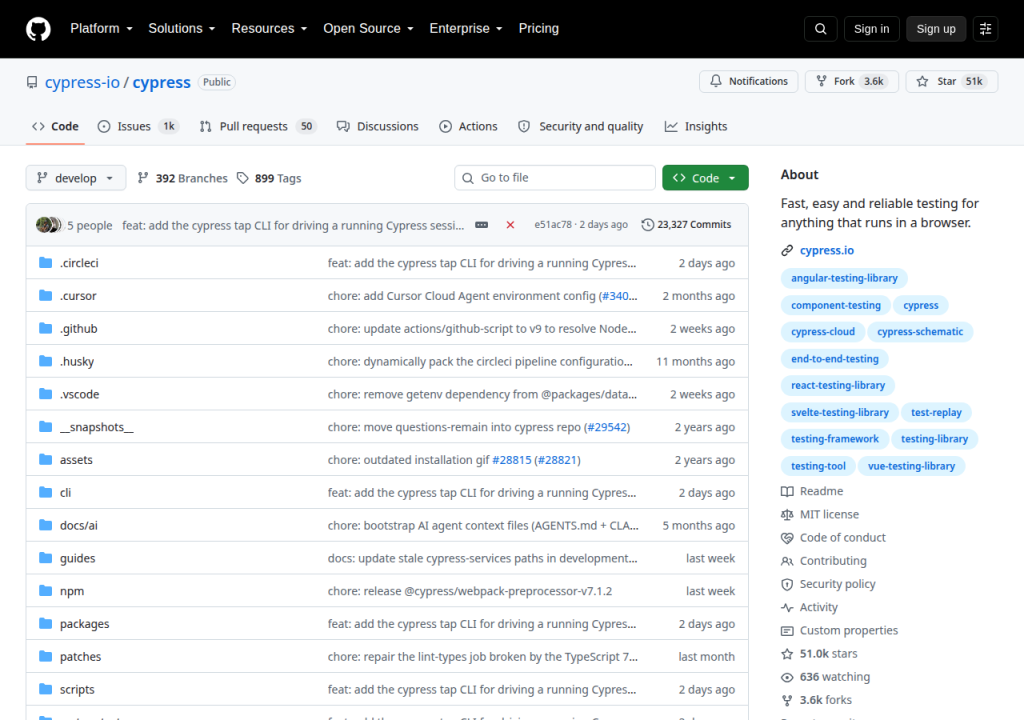
Task: Open the assets folder icon
Action: click(x=45, y=459)
